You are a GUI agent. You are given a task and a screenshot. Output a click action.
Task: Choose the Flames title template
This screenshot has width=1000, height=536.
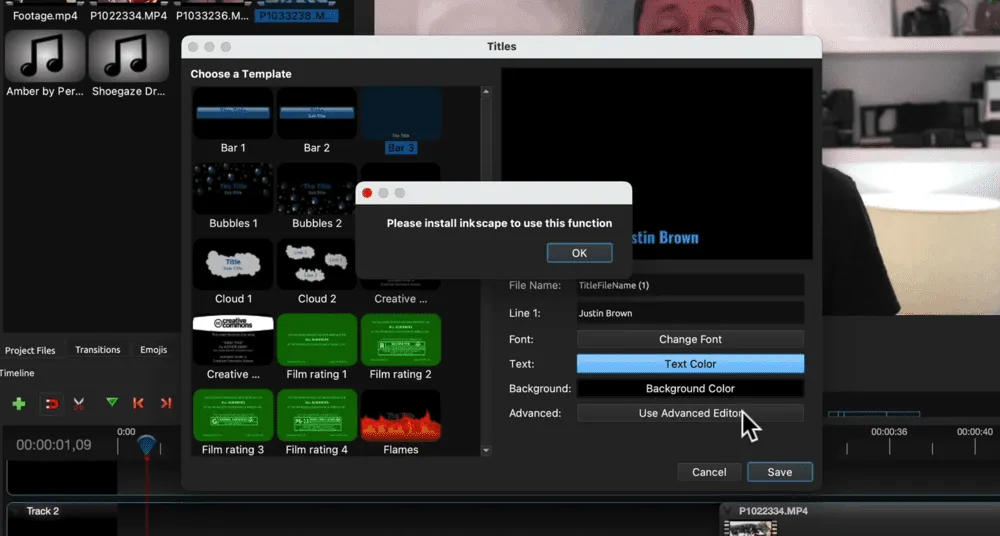click(401, 416)
